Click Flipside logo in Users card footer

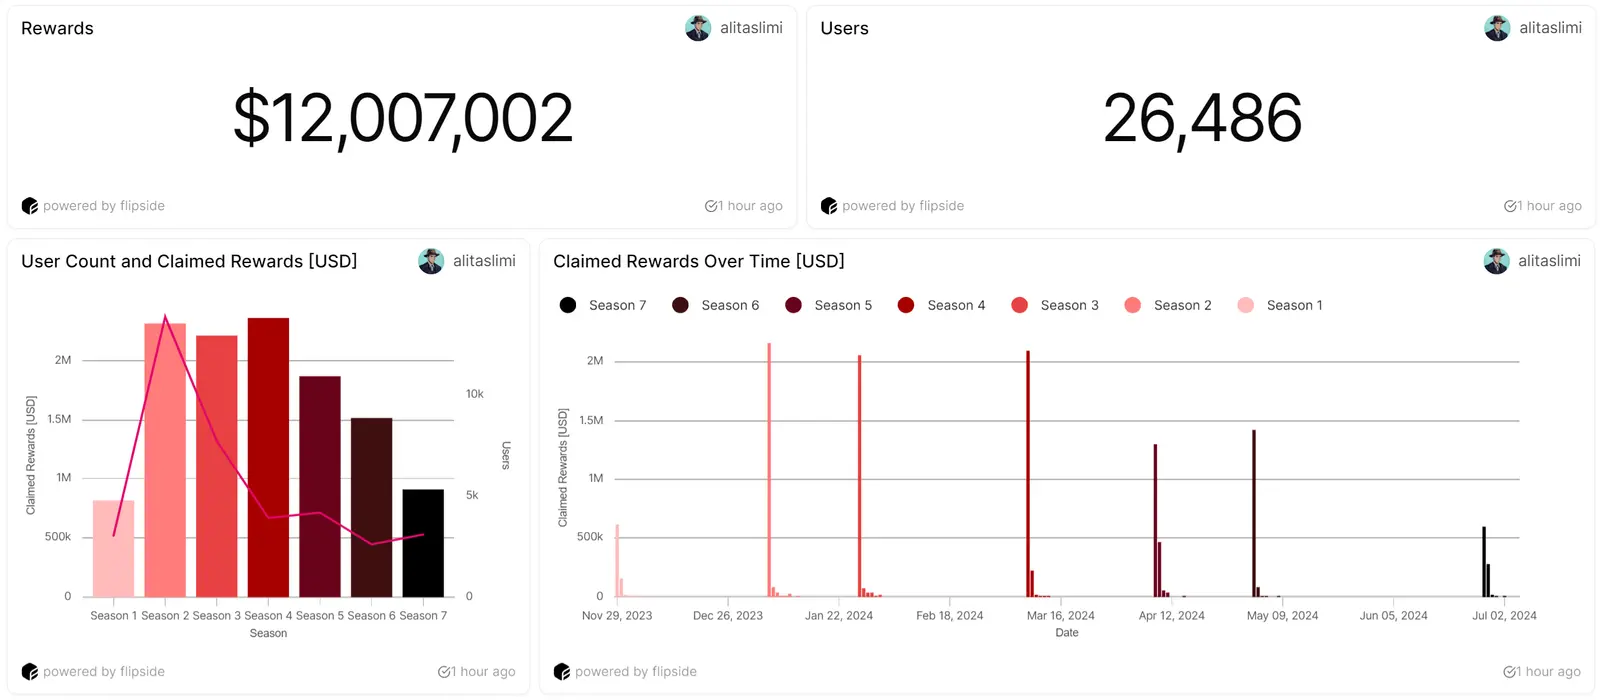829,206
